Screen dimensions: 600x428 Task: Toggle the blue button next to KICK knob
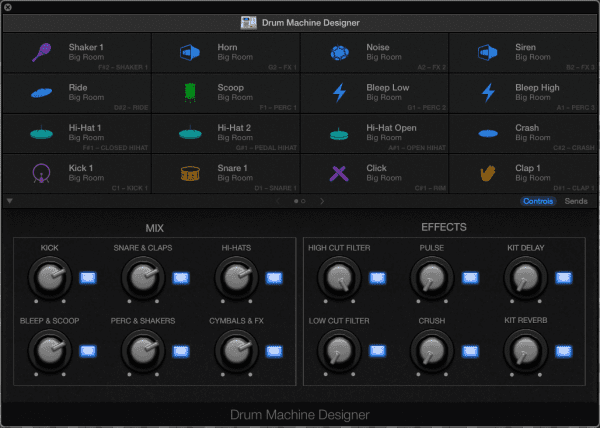tap(87, 278)
